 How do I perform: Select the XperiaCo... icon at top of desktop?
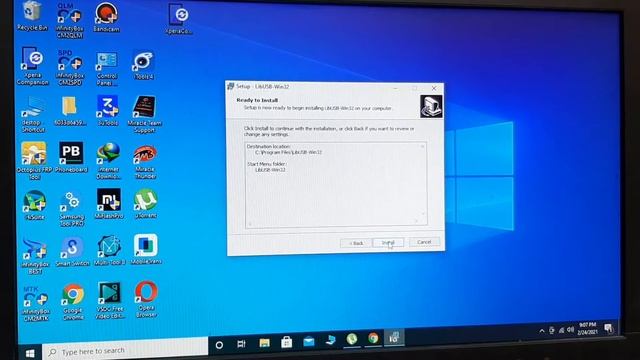coord(179,19)
